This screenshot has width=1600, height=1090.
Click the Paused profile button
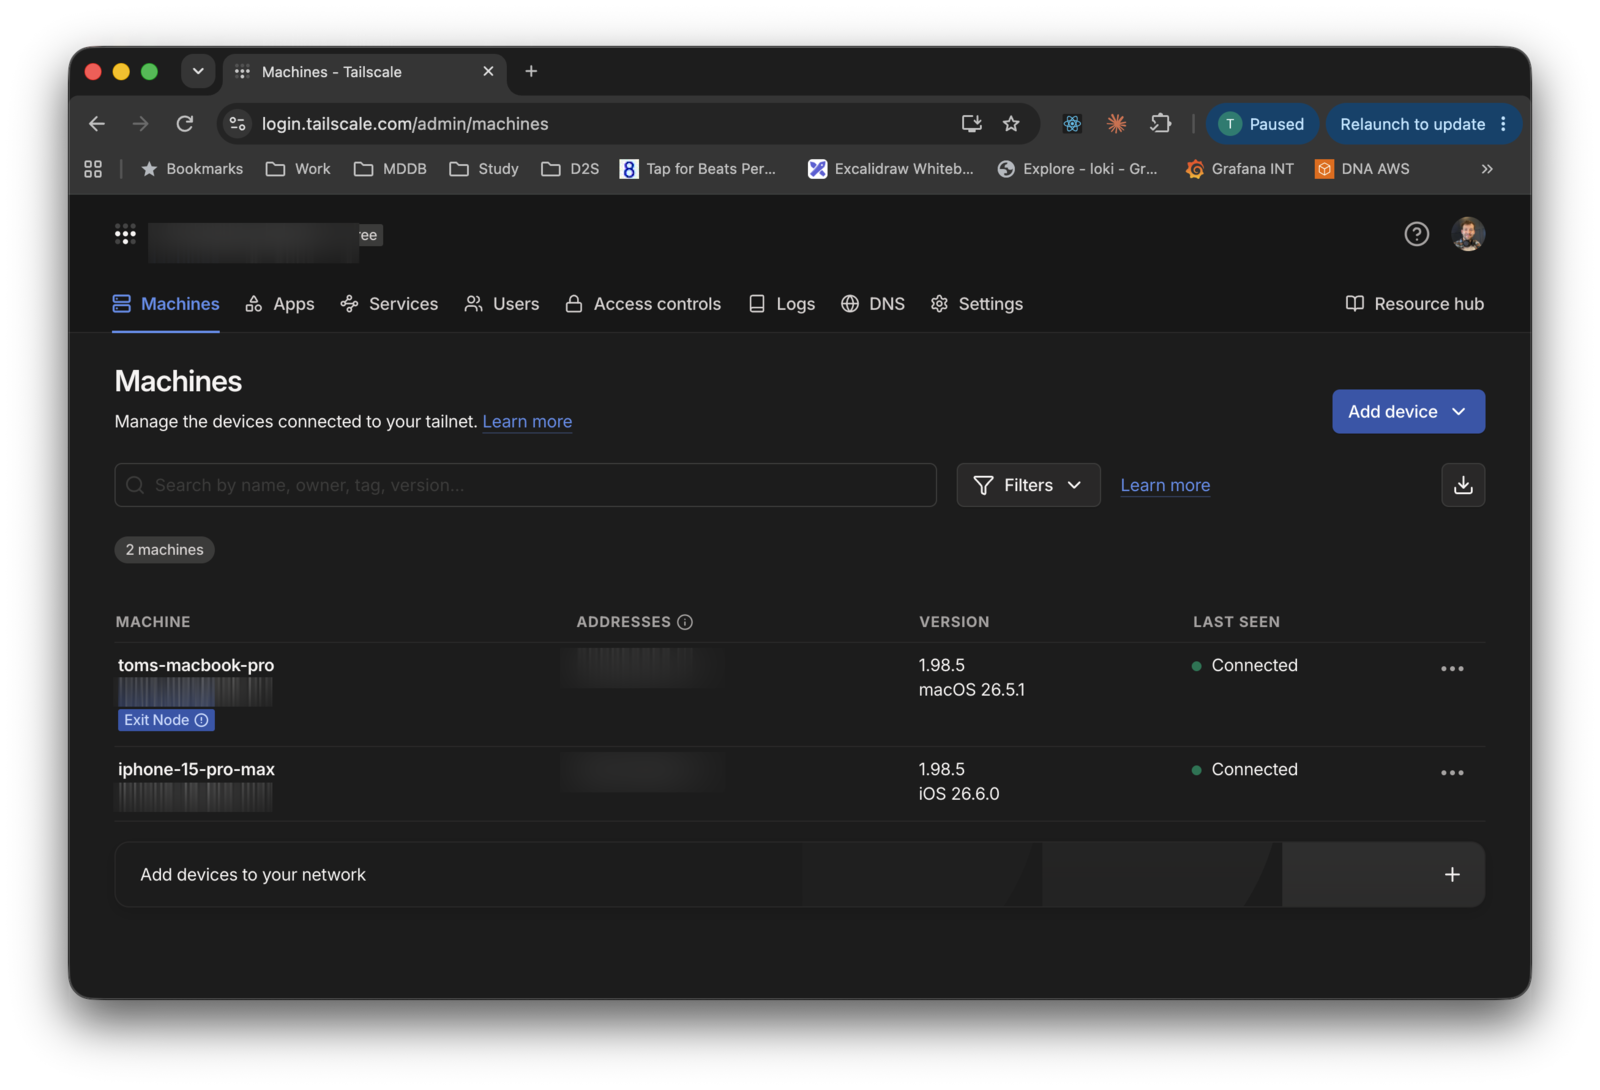[x=1262, y=124]
